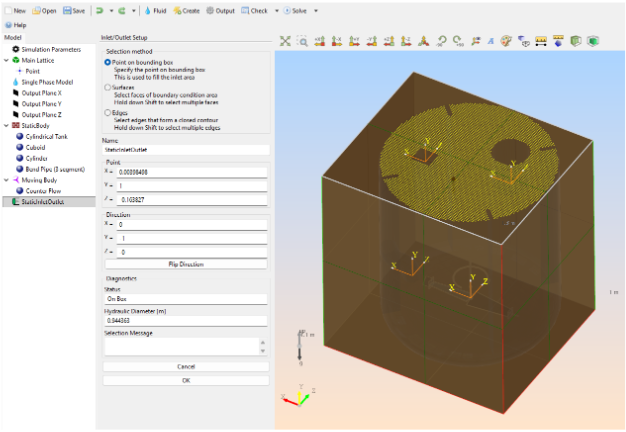Collapse the StaticBody tree node
626x432 pixels.
tap(6, 124)
